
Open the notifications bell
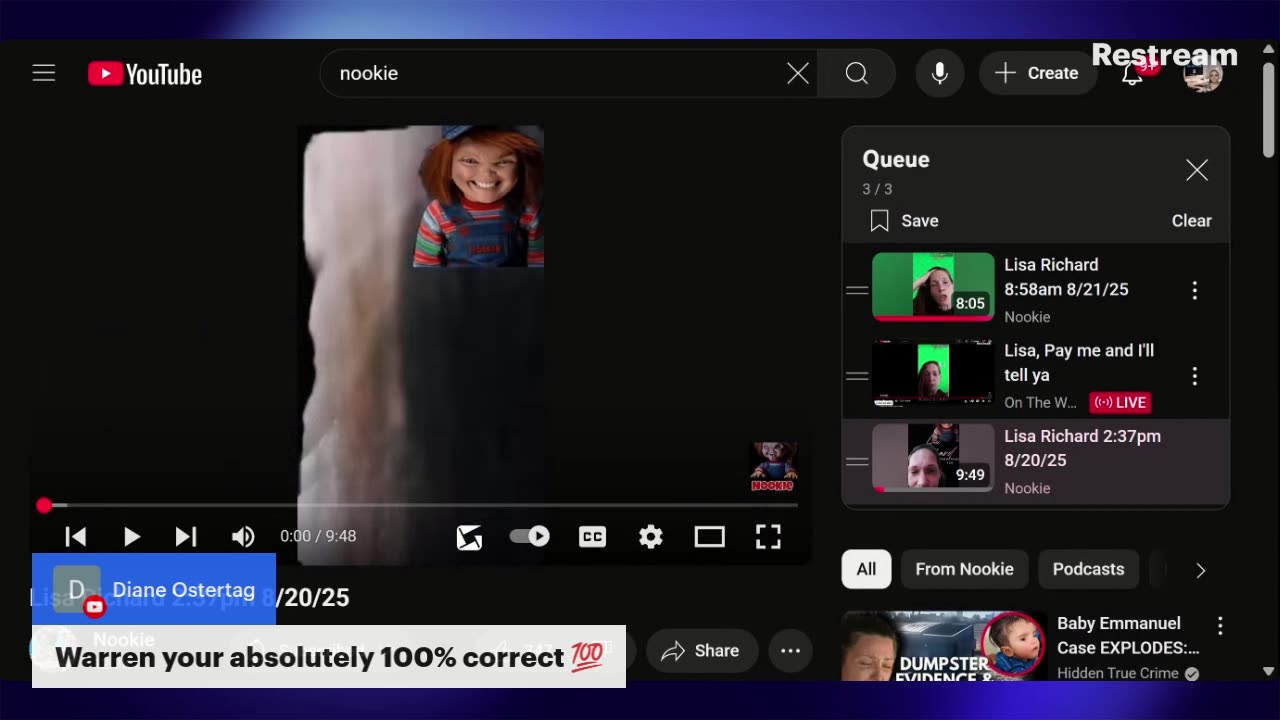coord(1132,74)
